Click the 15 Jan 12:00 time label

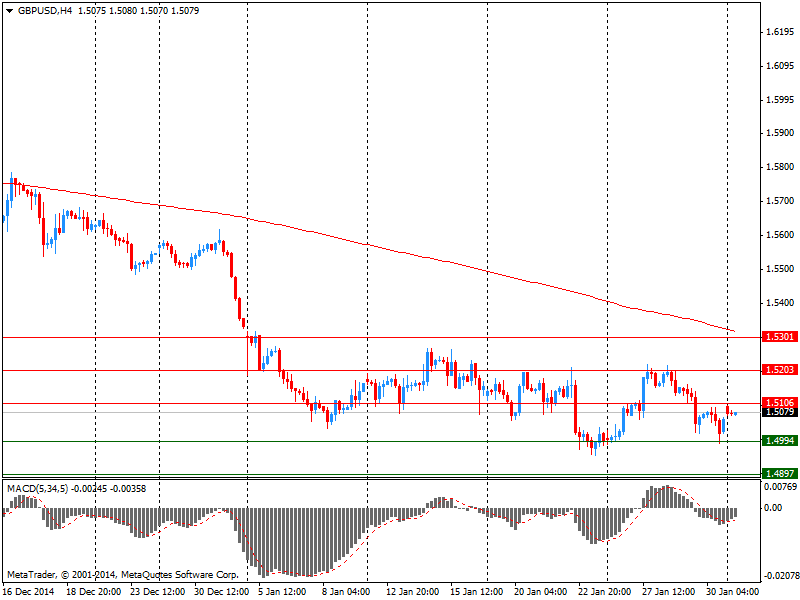(477, 592)
